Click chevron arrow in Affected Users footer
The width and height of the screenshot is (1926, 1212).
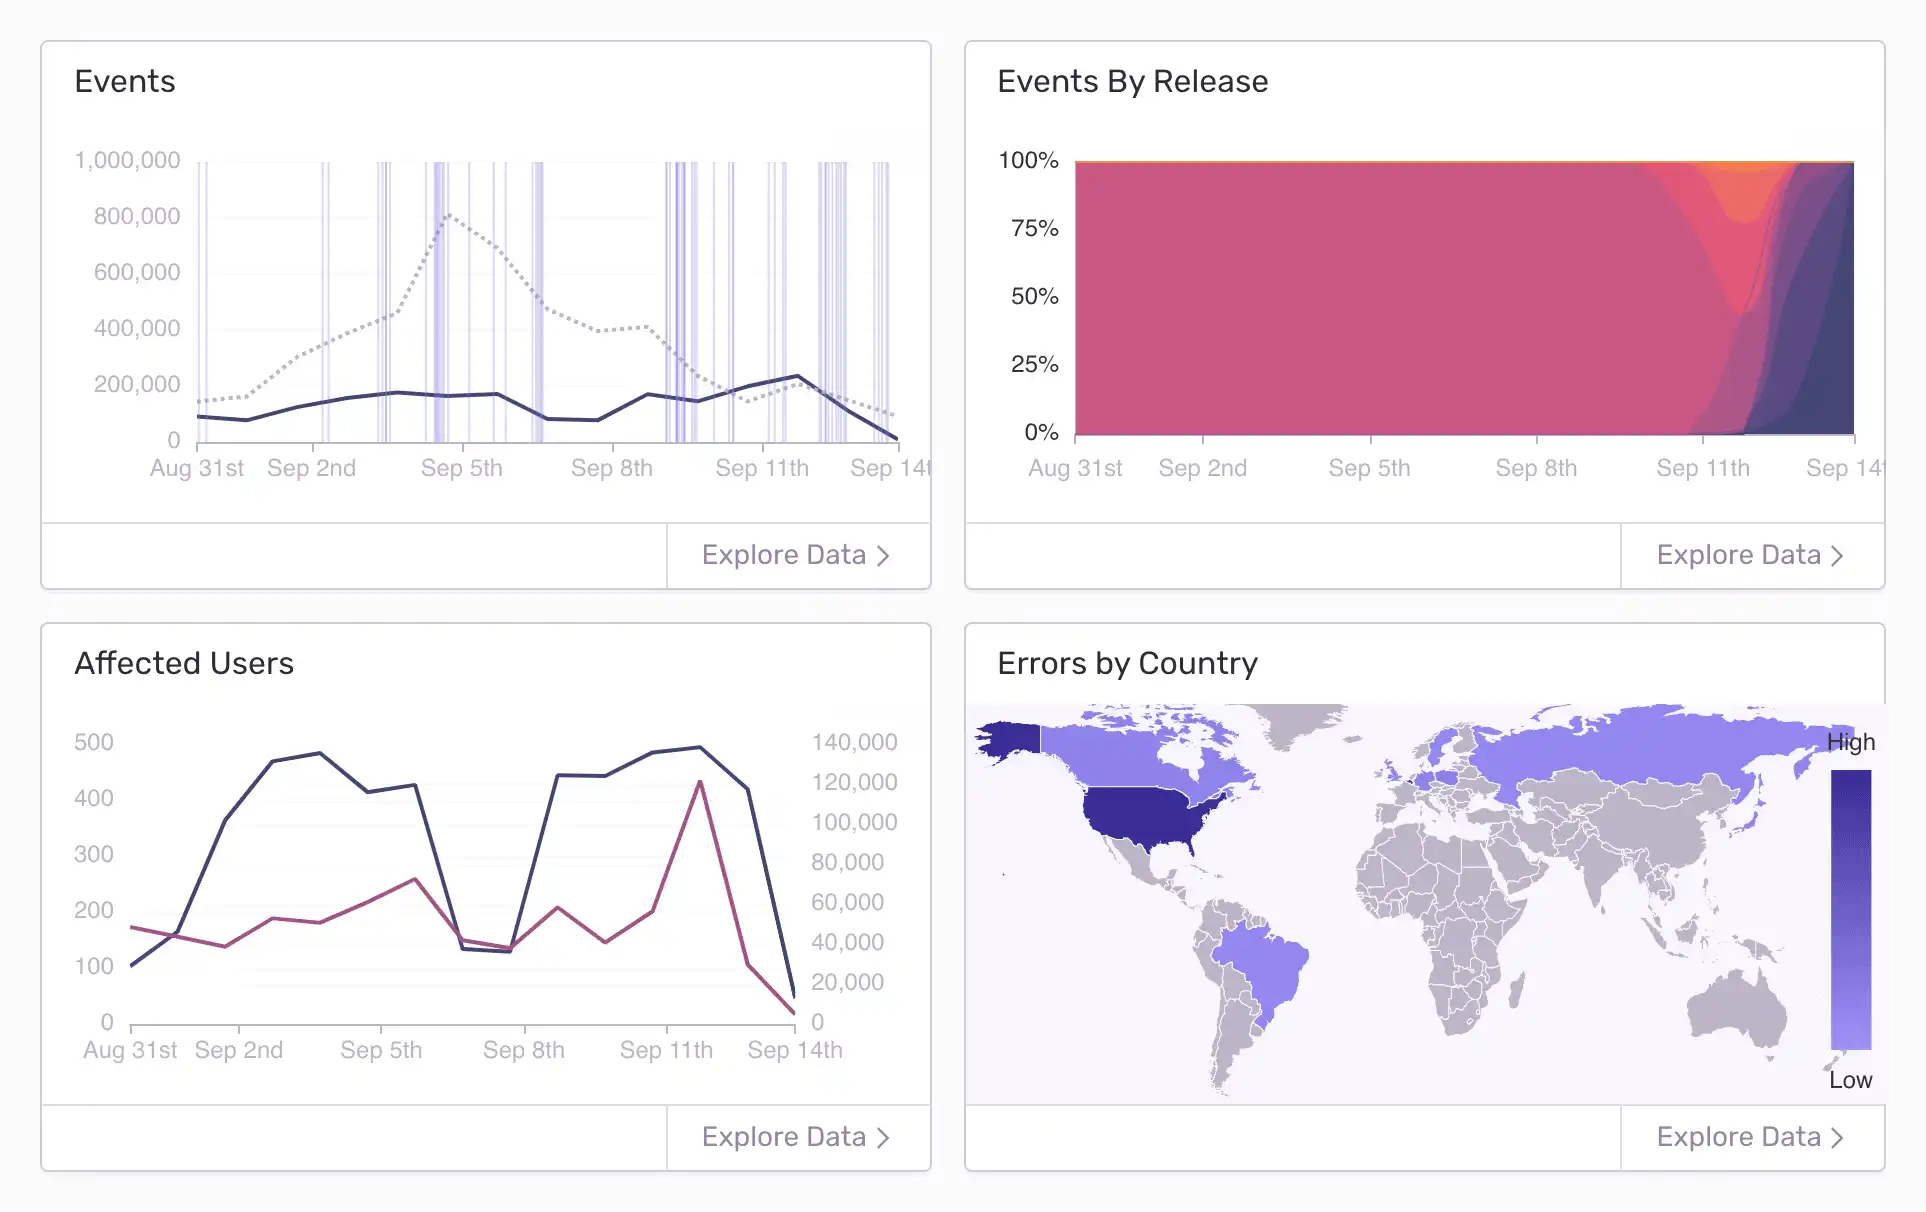coord(883,1138)
